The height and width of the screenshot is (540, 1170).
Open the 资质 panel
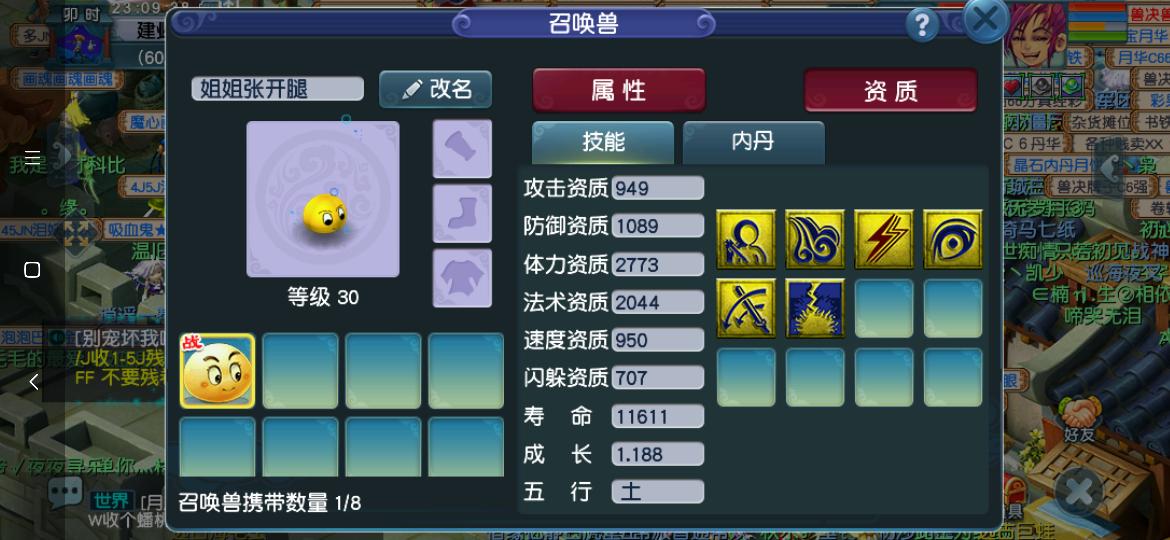pos(890,90)
